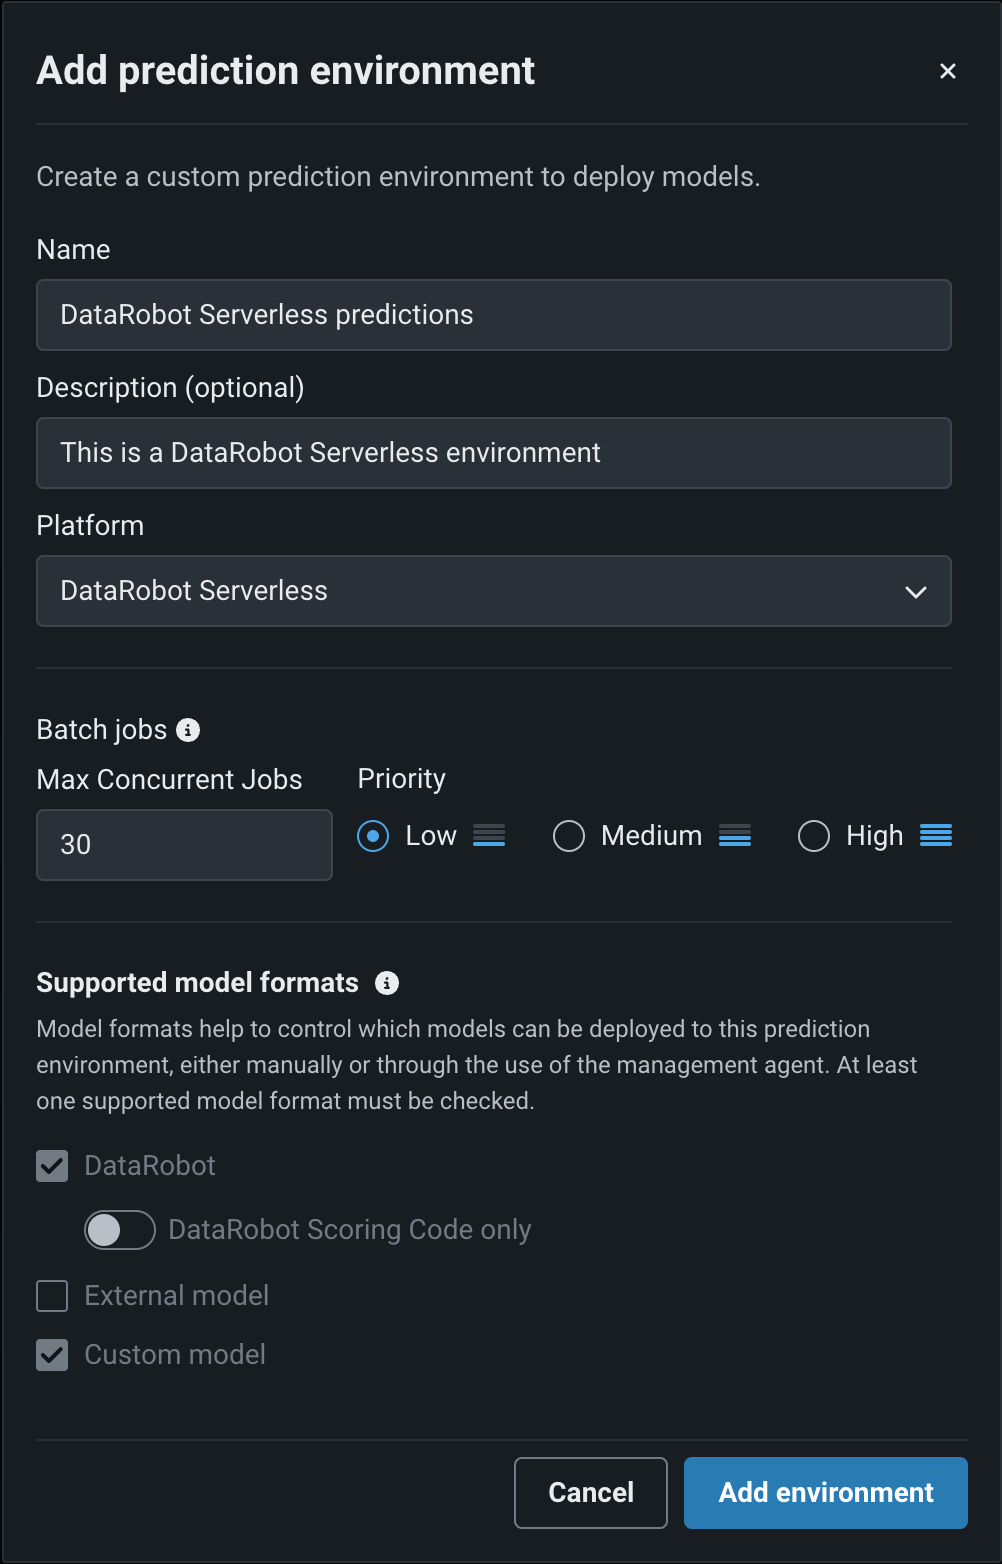
Task: Click the Max Concurrent Jobs field
Action: point(184,845)
